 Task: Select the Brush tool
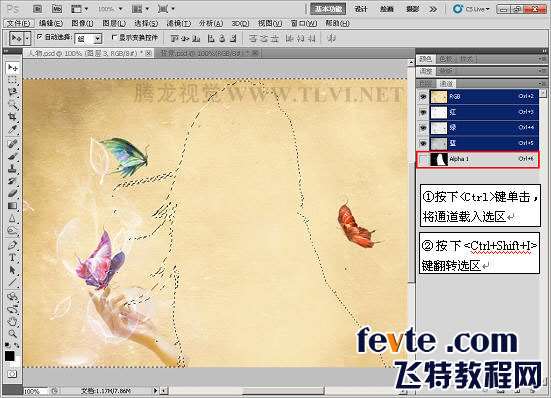coord(13,156)
